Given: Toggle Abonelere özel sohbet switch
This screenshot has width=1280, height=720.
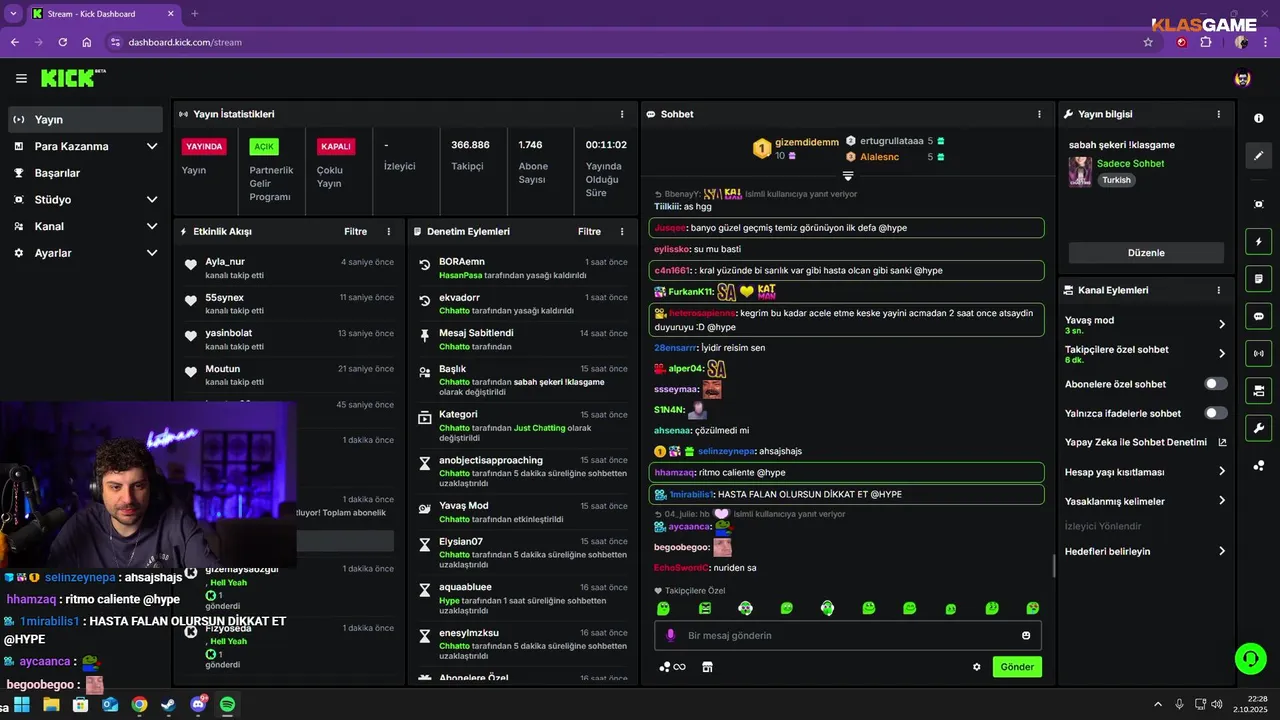Looking at the screenshot, I should point(1216,384).
